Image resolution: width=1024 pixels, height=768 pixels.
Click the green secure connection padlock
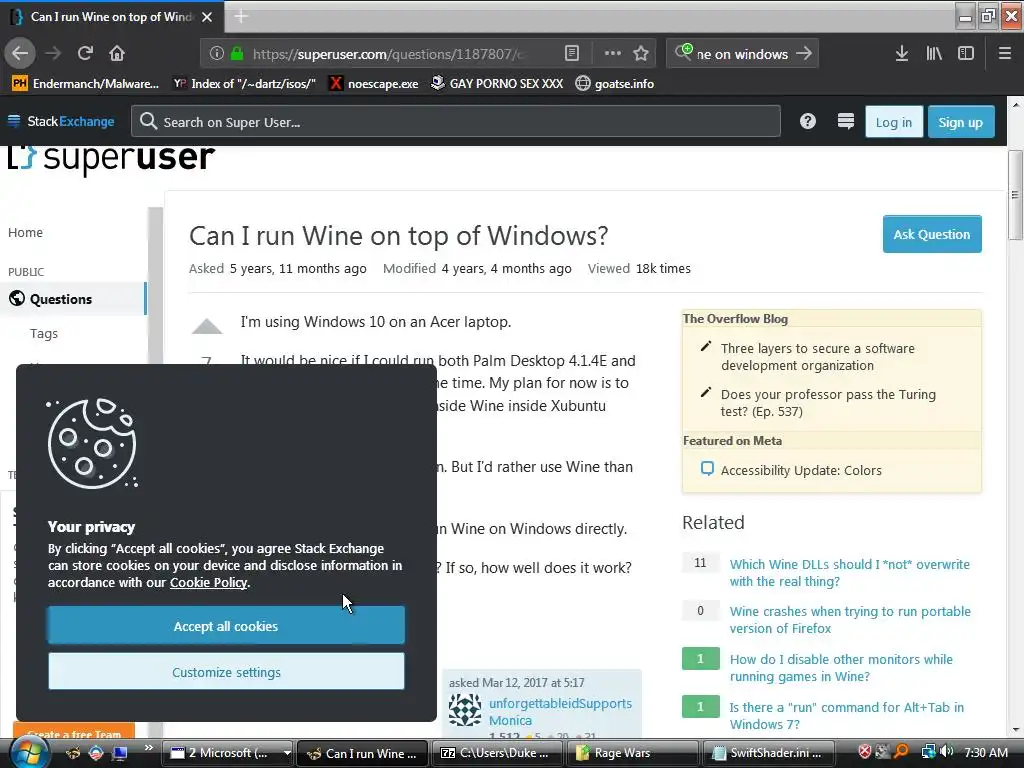[237, 54]
